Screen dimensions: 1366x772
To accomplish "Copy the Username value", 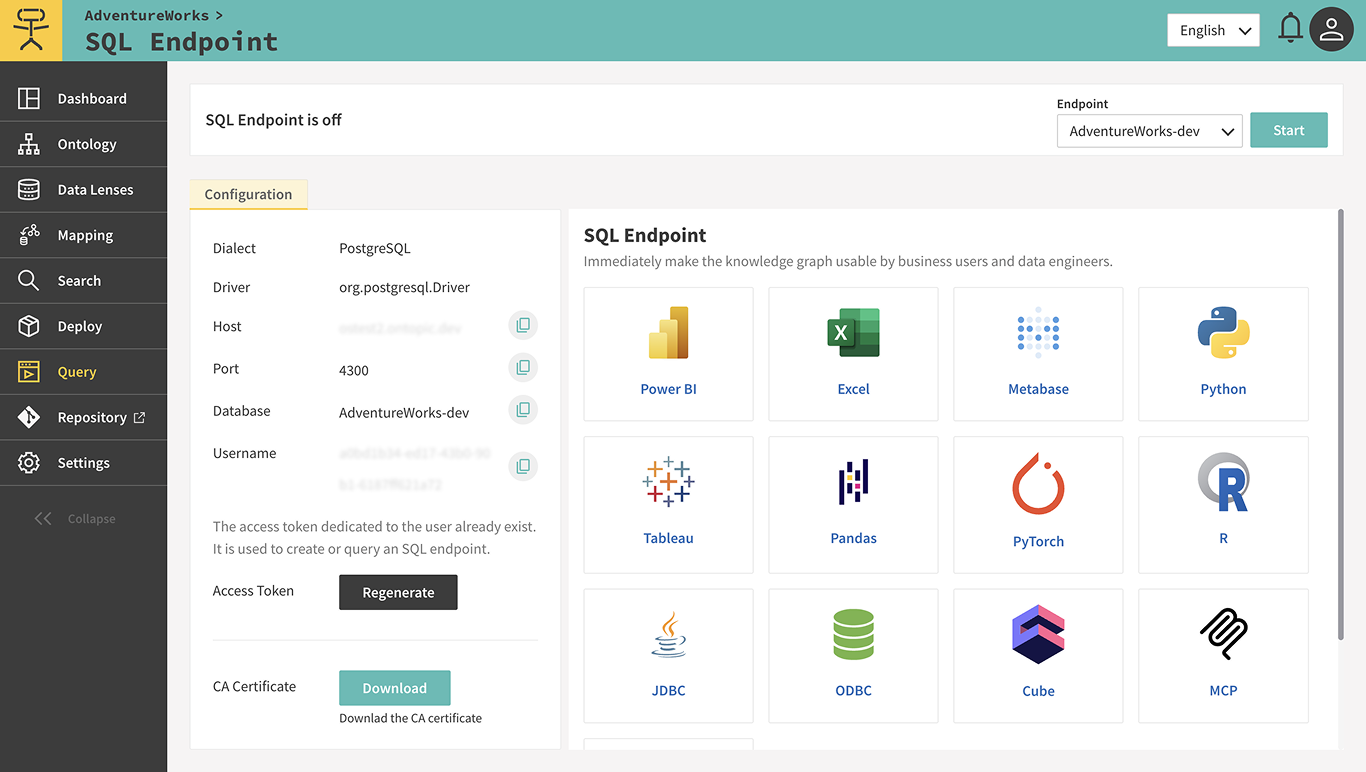I will 523,466.
